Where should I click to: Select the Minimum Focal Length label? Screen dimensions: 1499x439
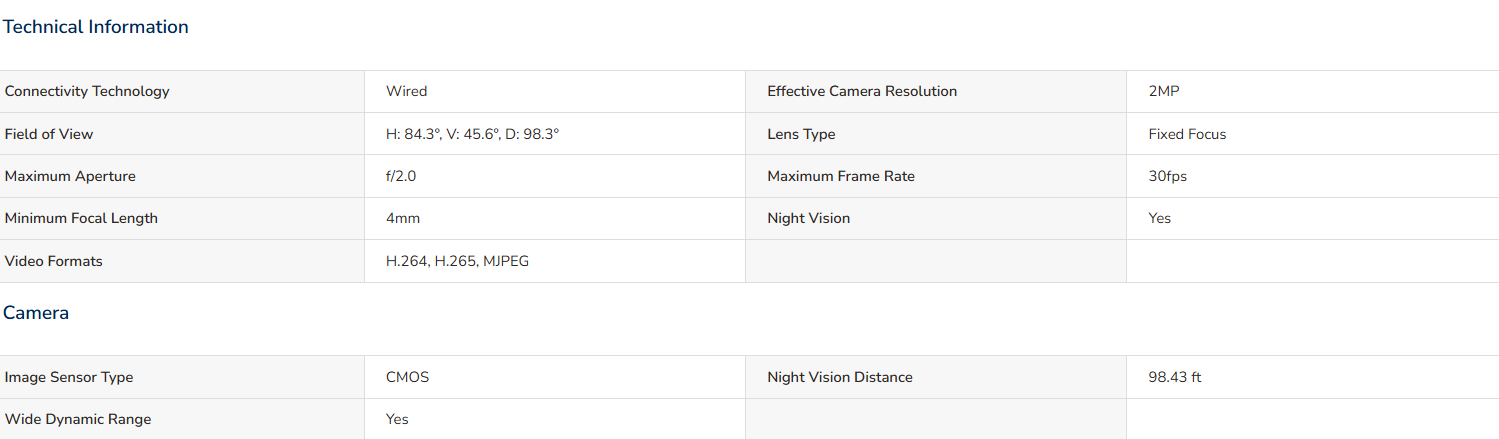[81, 218]
